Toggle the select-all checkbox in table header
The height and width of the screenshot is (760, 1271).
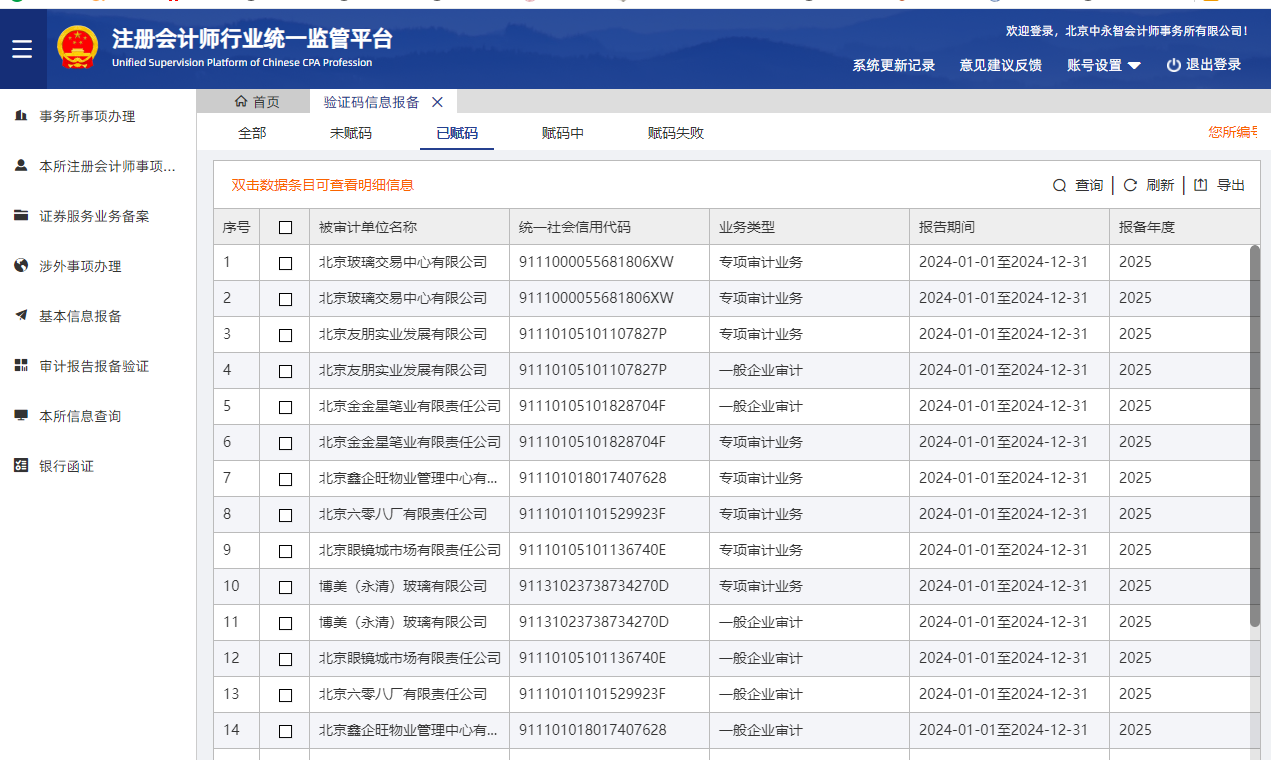click(285, 227)
